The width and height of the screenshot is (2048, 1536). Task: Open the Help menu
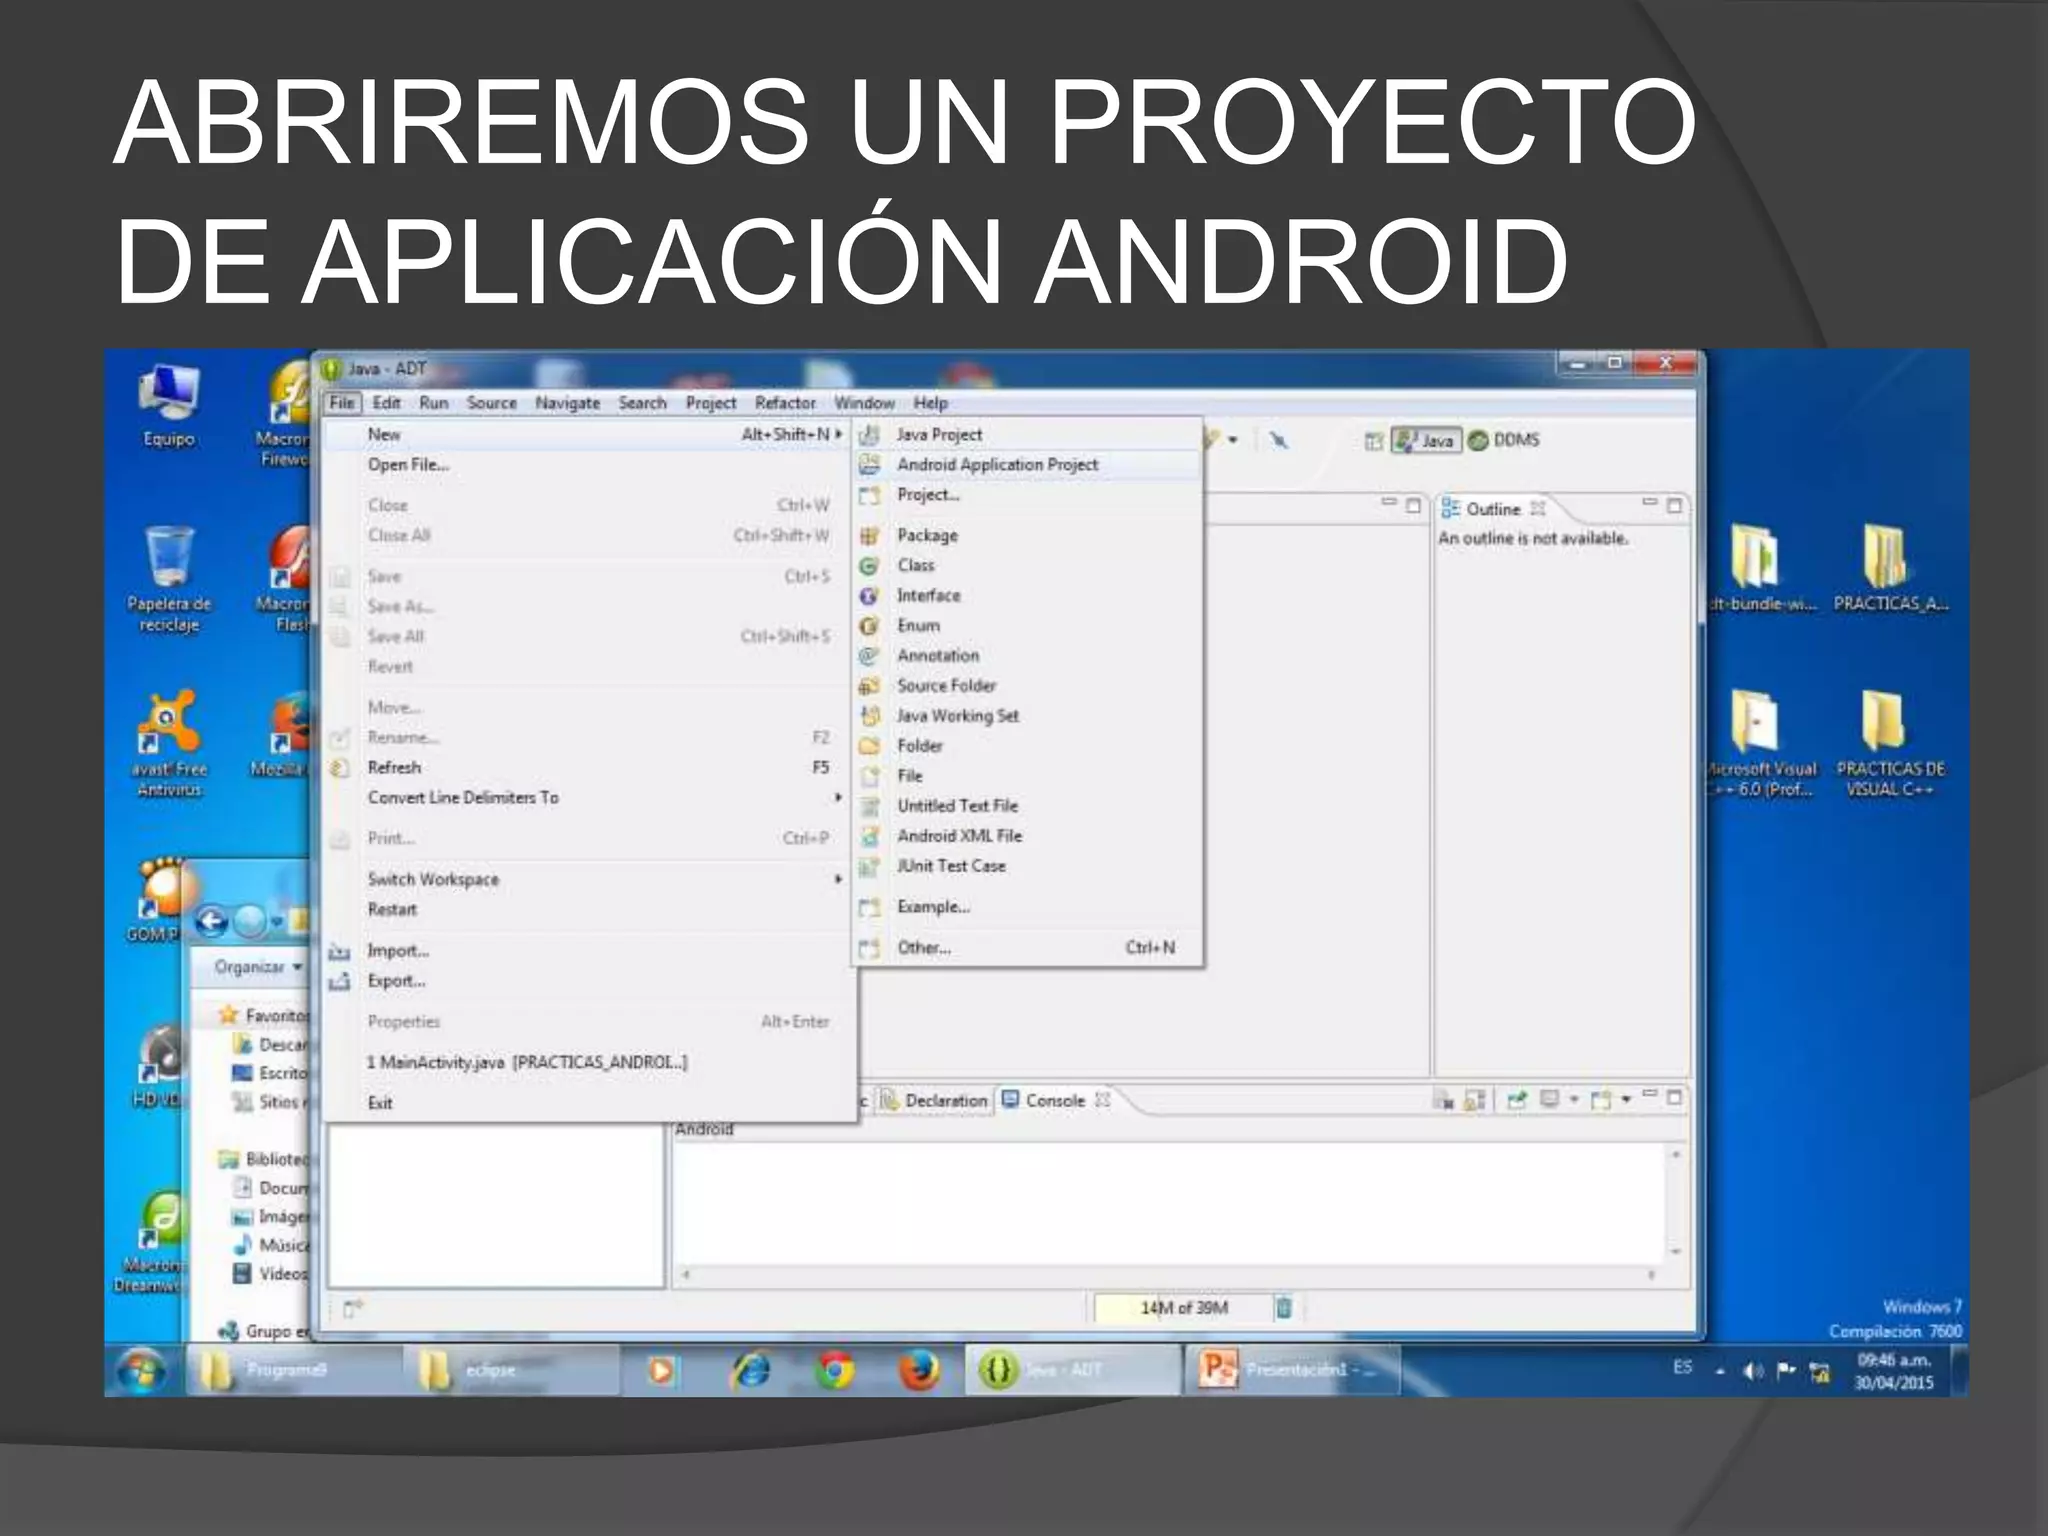click(x=930, y=403)
